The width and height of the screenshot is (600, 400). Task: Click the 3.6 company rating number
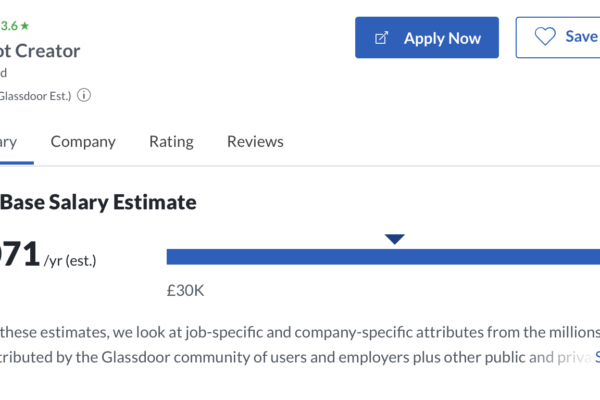pyautogui.click(x=9, y=26)
